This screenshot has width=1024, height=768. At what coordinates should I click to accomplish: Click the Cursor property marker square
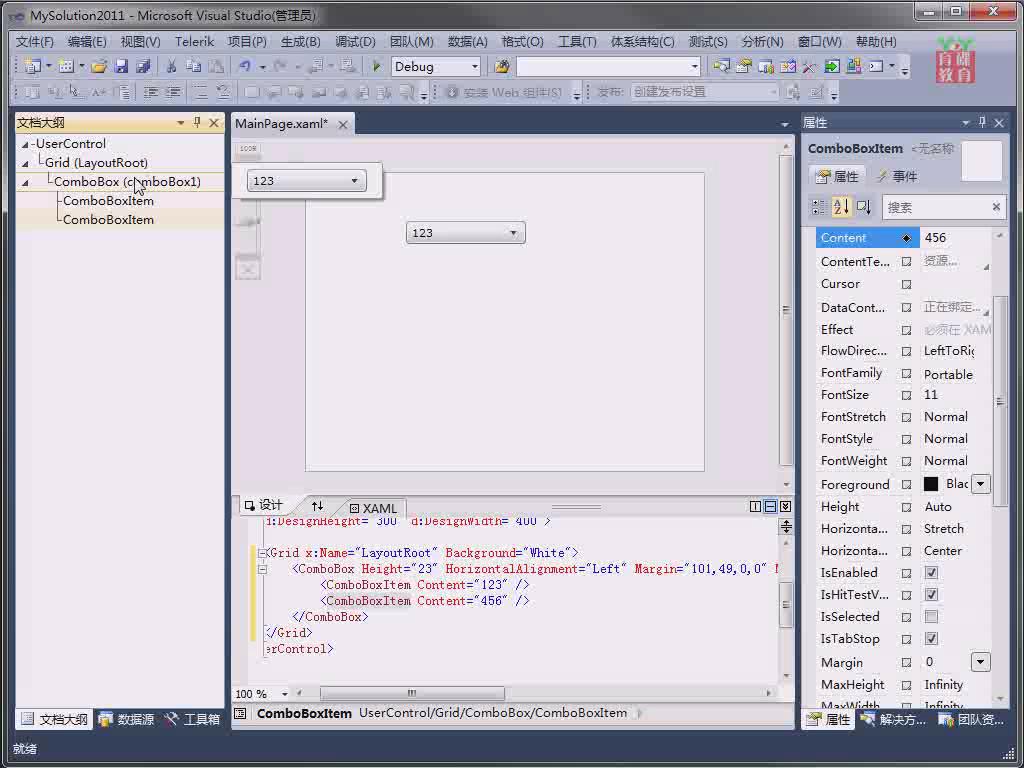[x=906, y=284]
